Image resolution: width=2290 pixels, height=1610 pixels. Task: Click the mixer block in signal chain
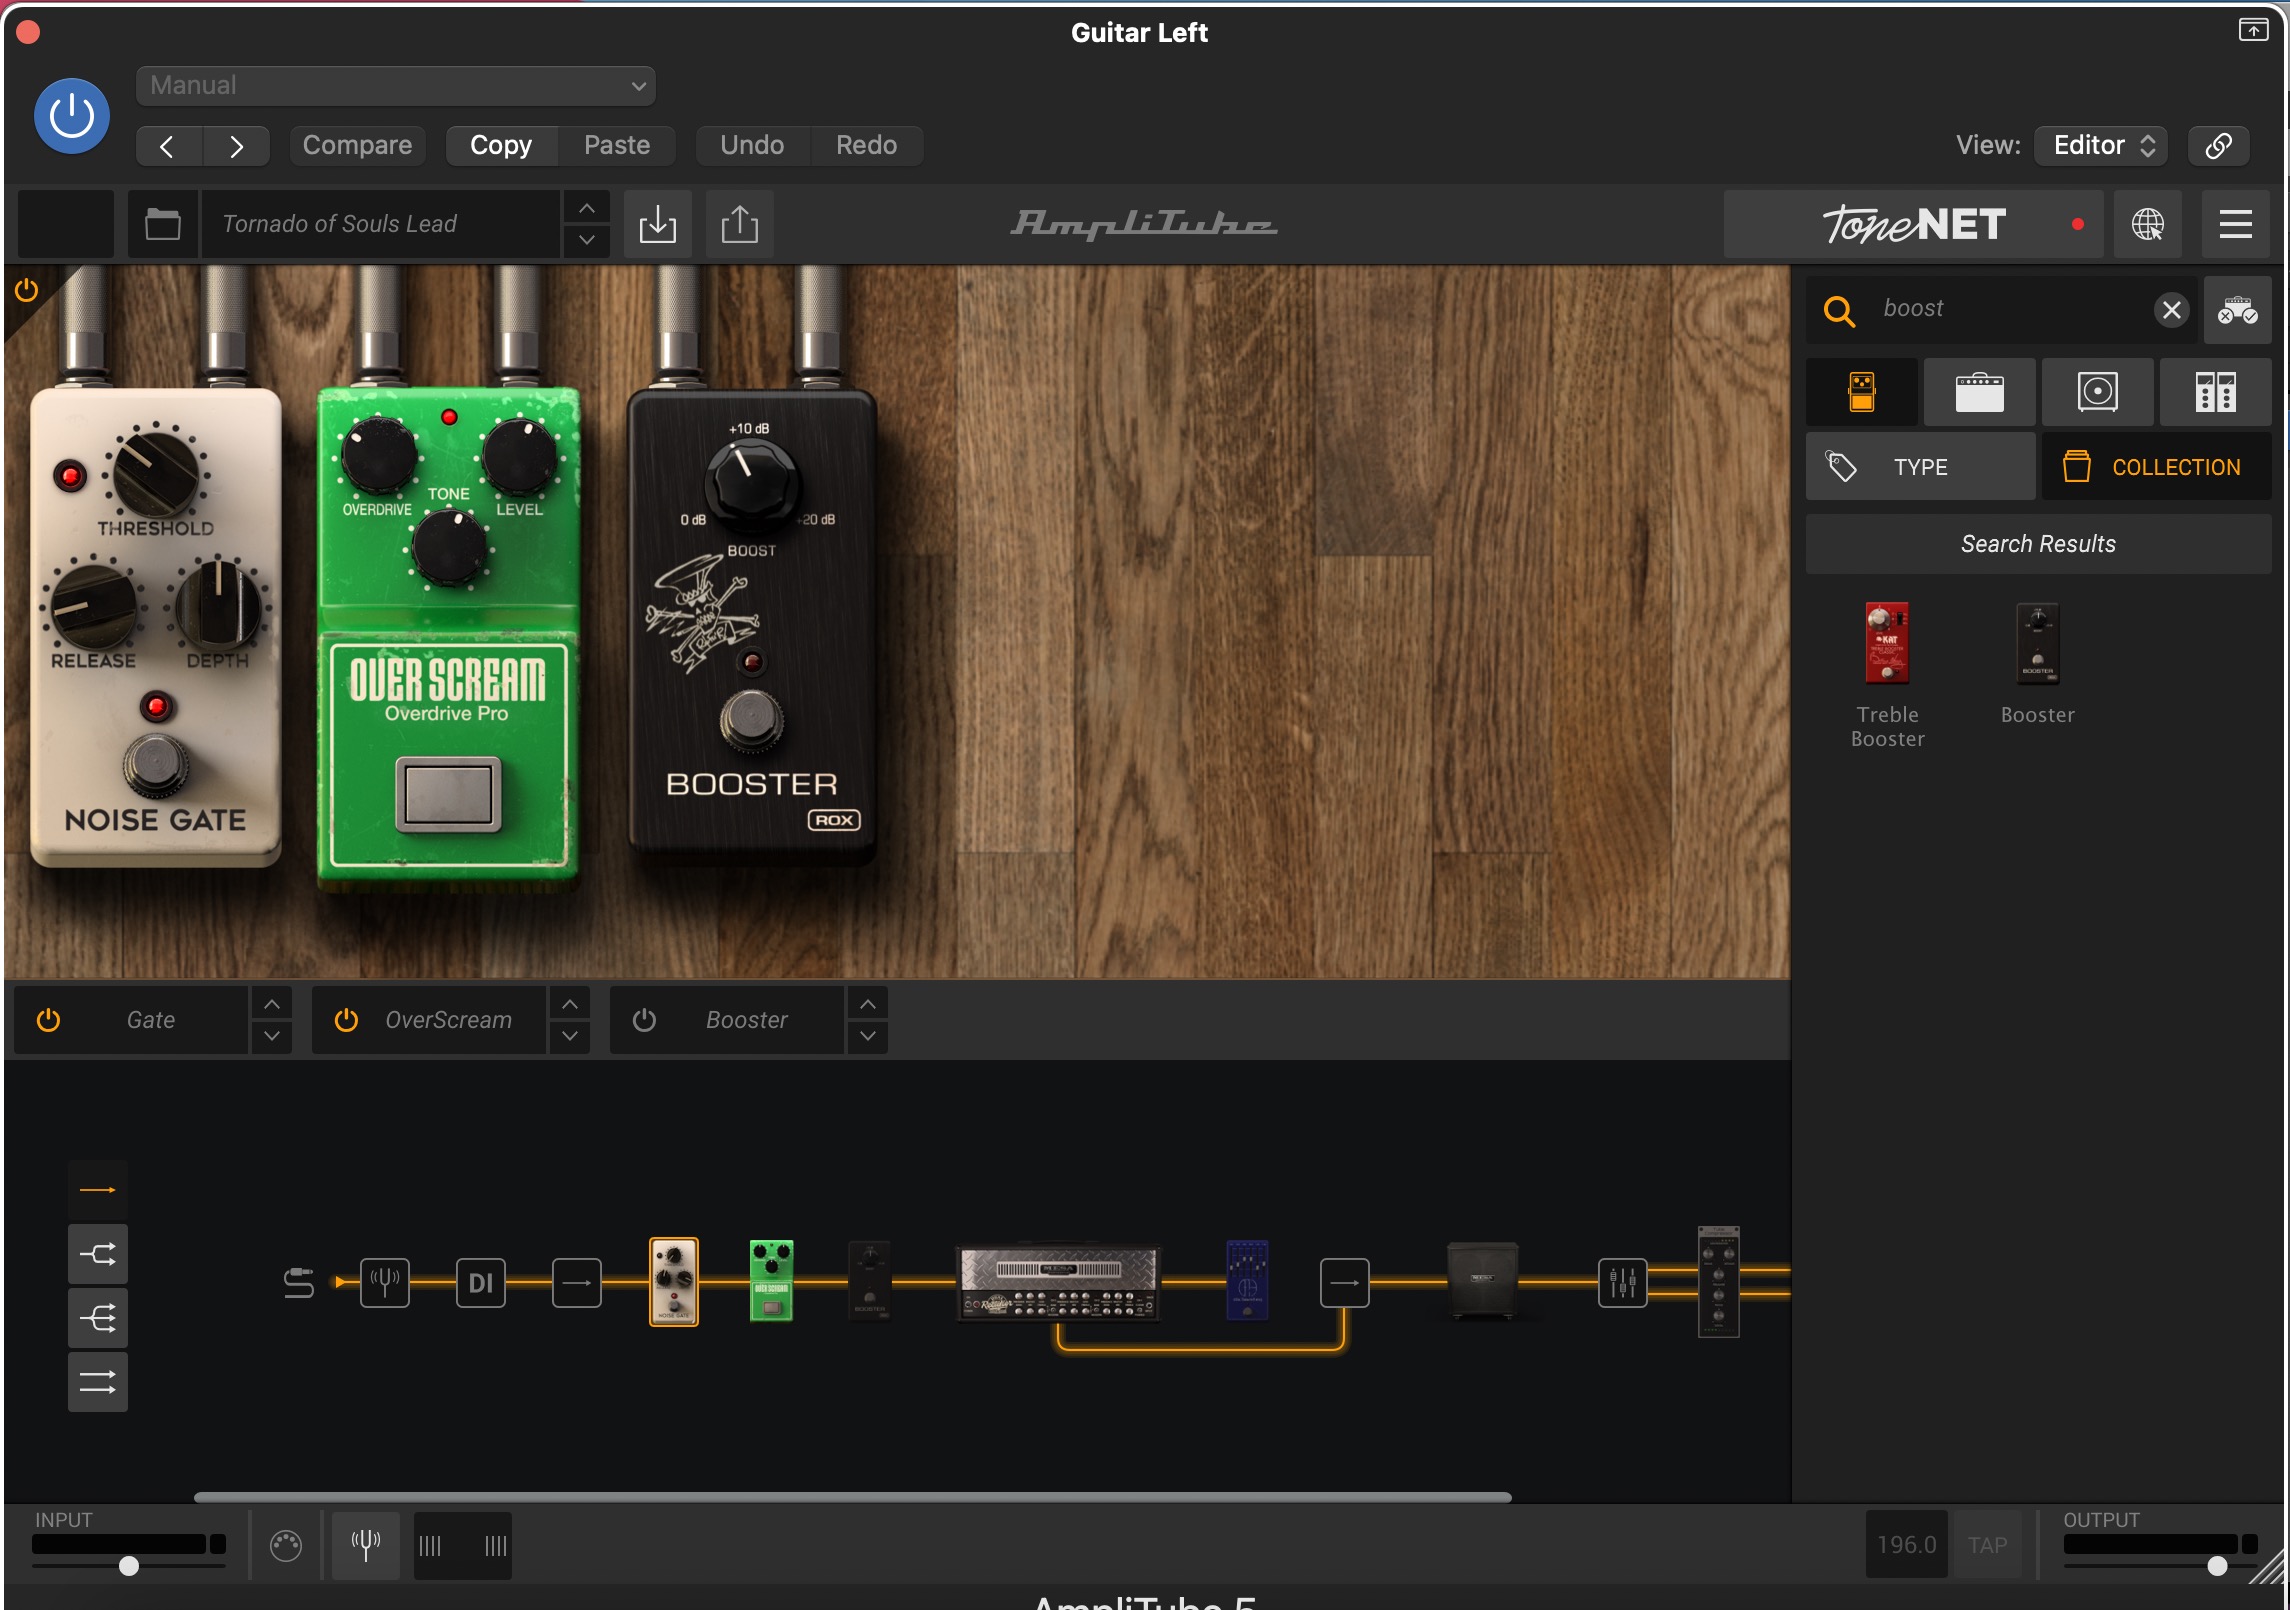[x=1622, y=1282]
